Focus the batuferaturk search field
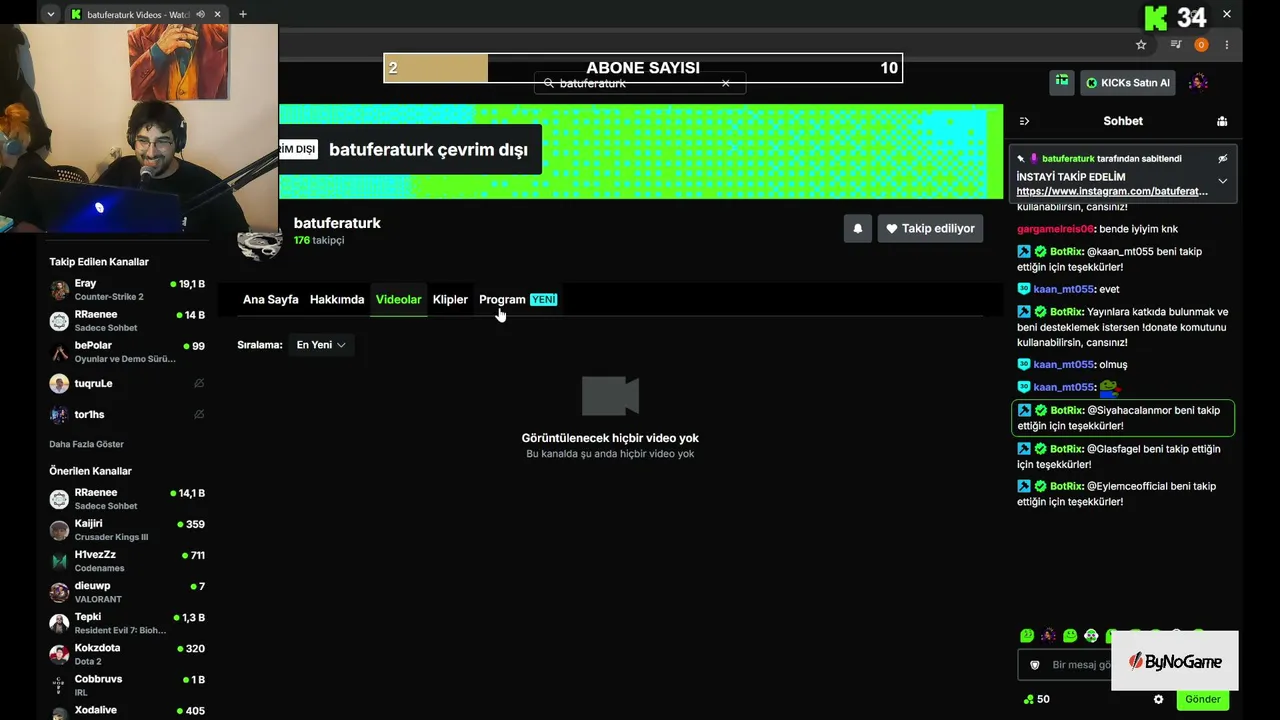 coord(639,83)
